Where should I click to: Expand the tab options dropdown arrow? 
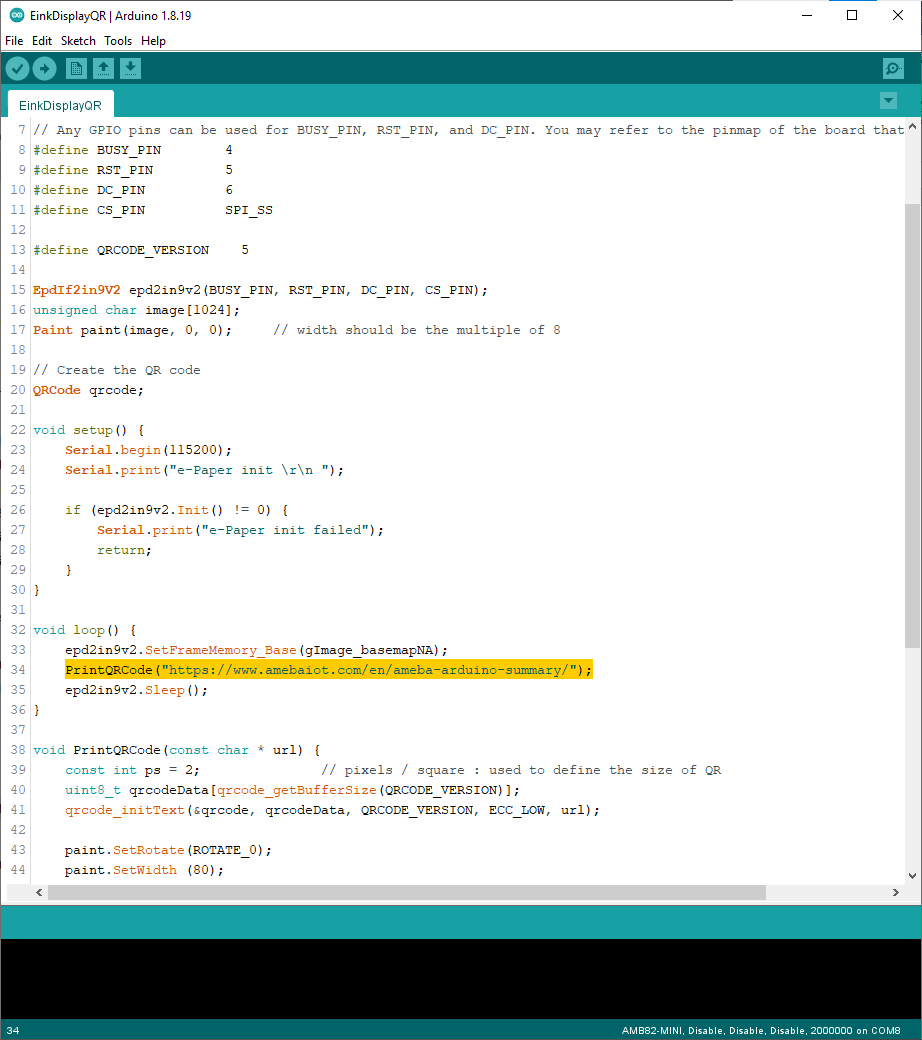pyautogui.click(x=888, y=101)
